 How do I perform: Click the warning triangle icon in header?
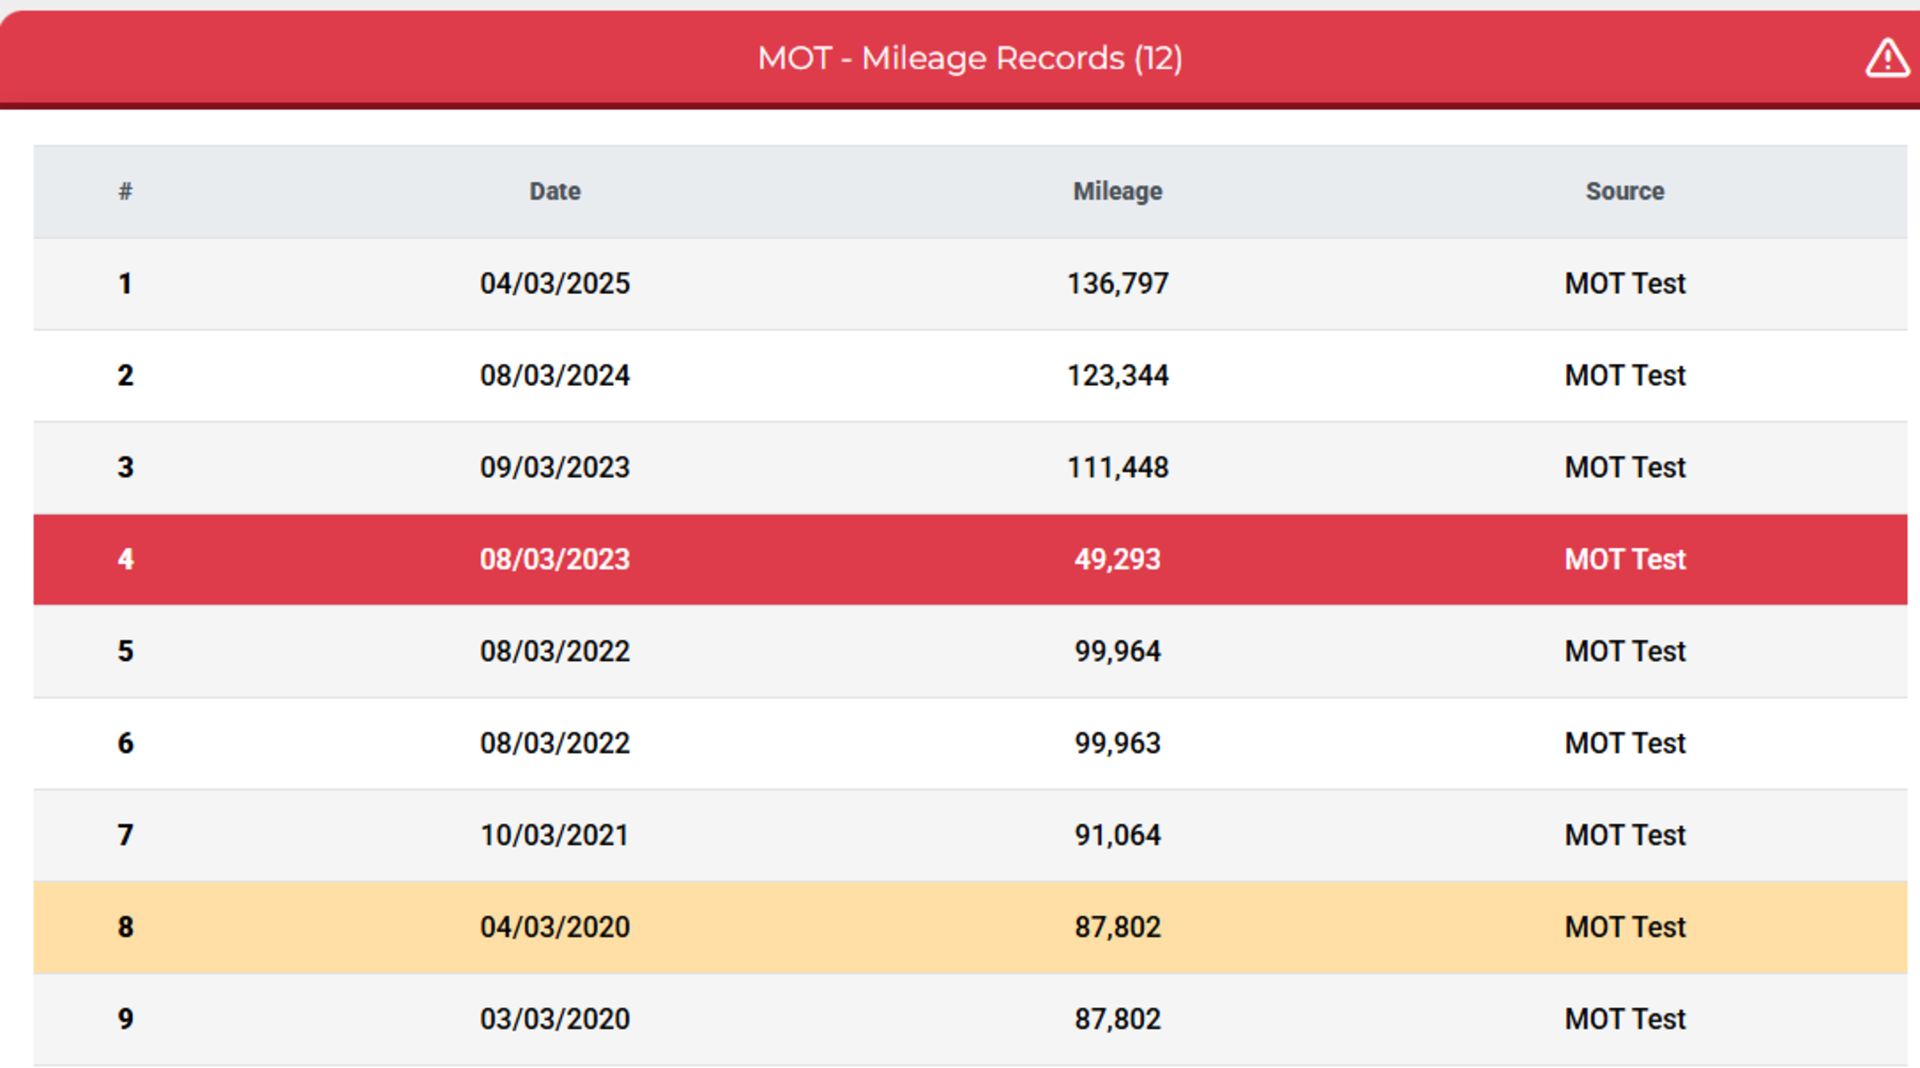(x=1887, y=57)
